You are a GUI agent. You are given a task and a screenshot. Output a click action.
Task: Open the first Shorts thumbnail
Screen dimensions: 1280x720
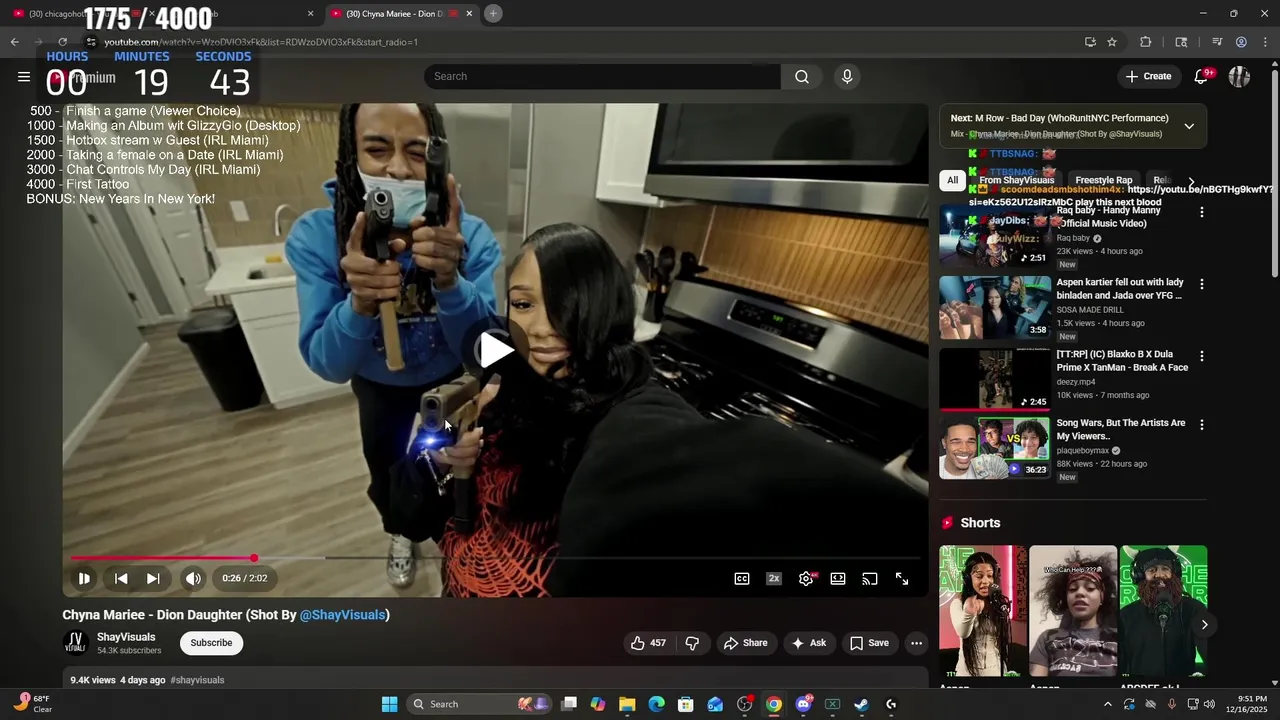click(x=983, y=611)
